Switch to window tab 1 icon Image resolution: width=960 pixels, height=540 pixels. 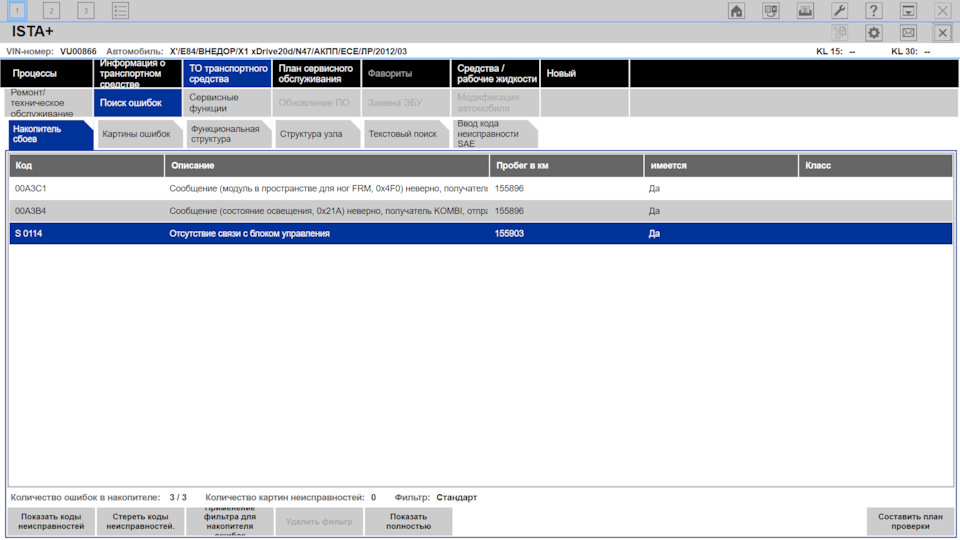[x=17, y=10]
